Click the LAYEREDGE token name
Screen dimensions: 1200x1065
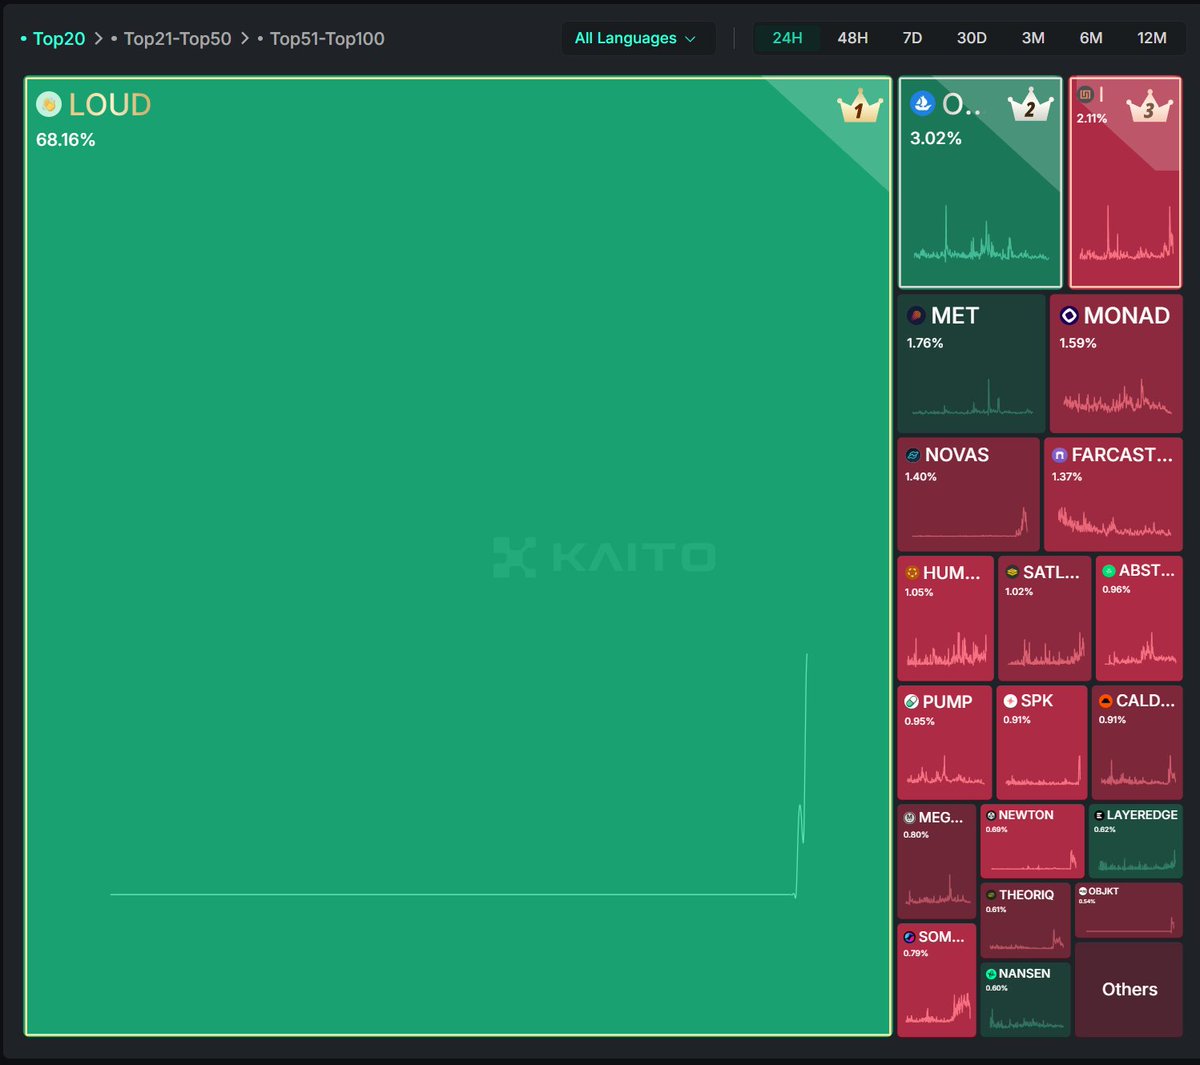pyautogui.click(x=1142, y=815)
